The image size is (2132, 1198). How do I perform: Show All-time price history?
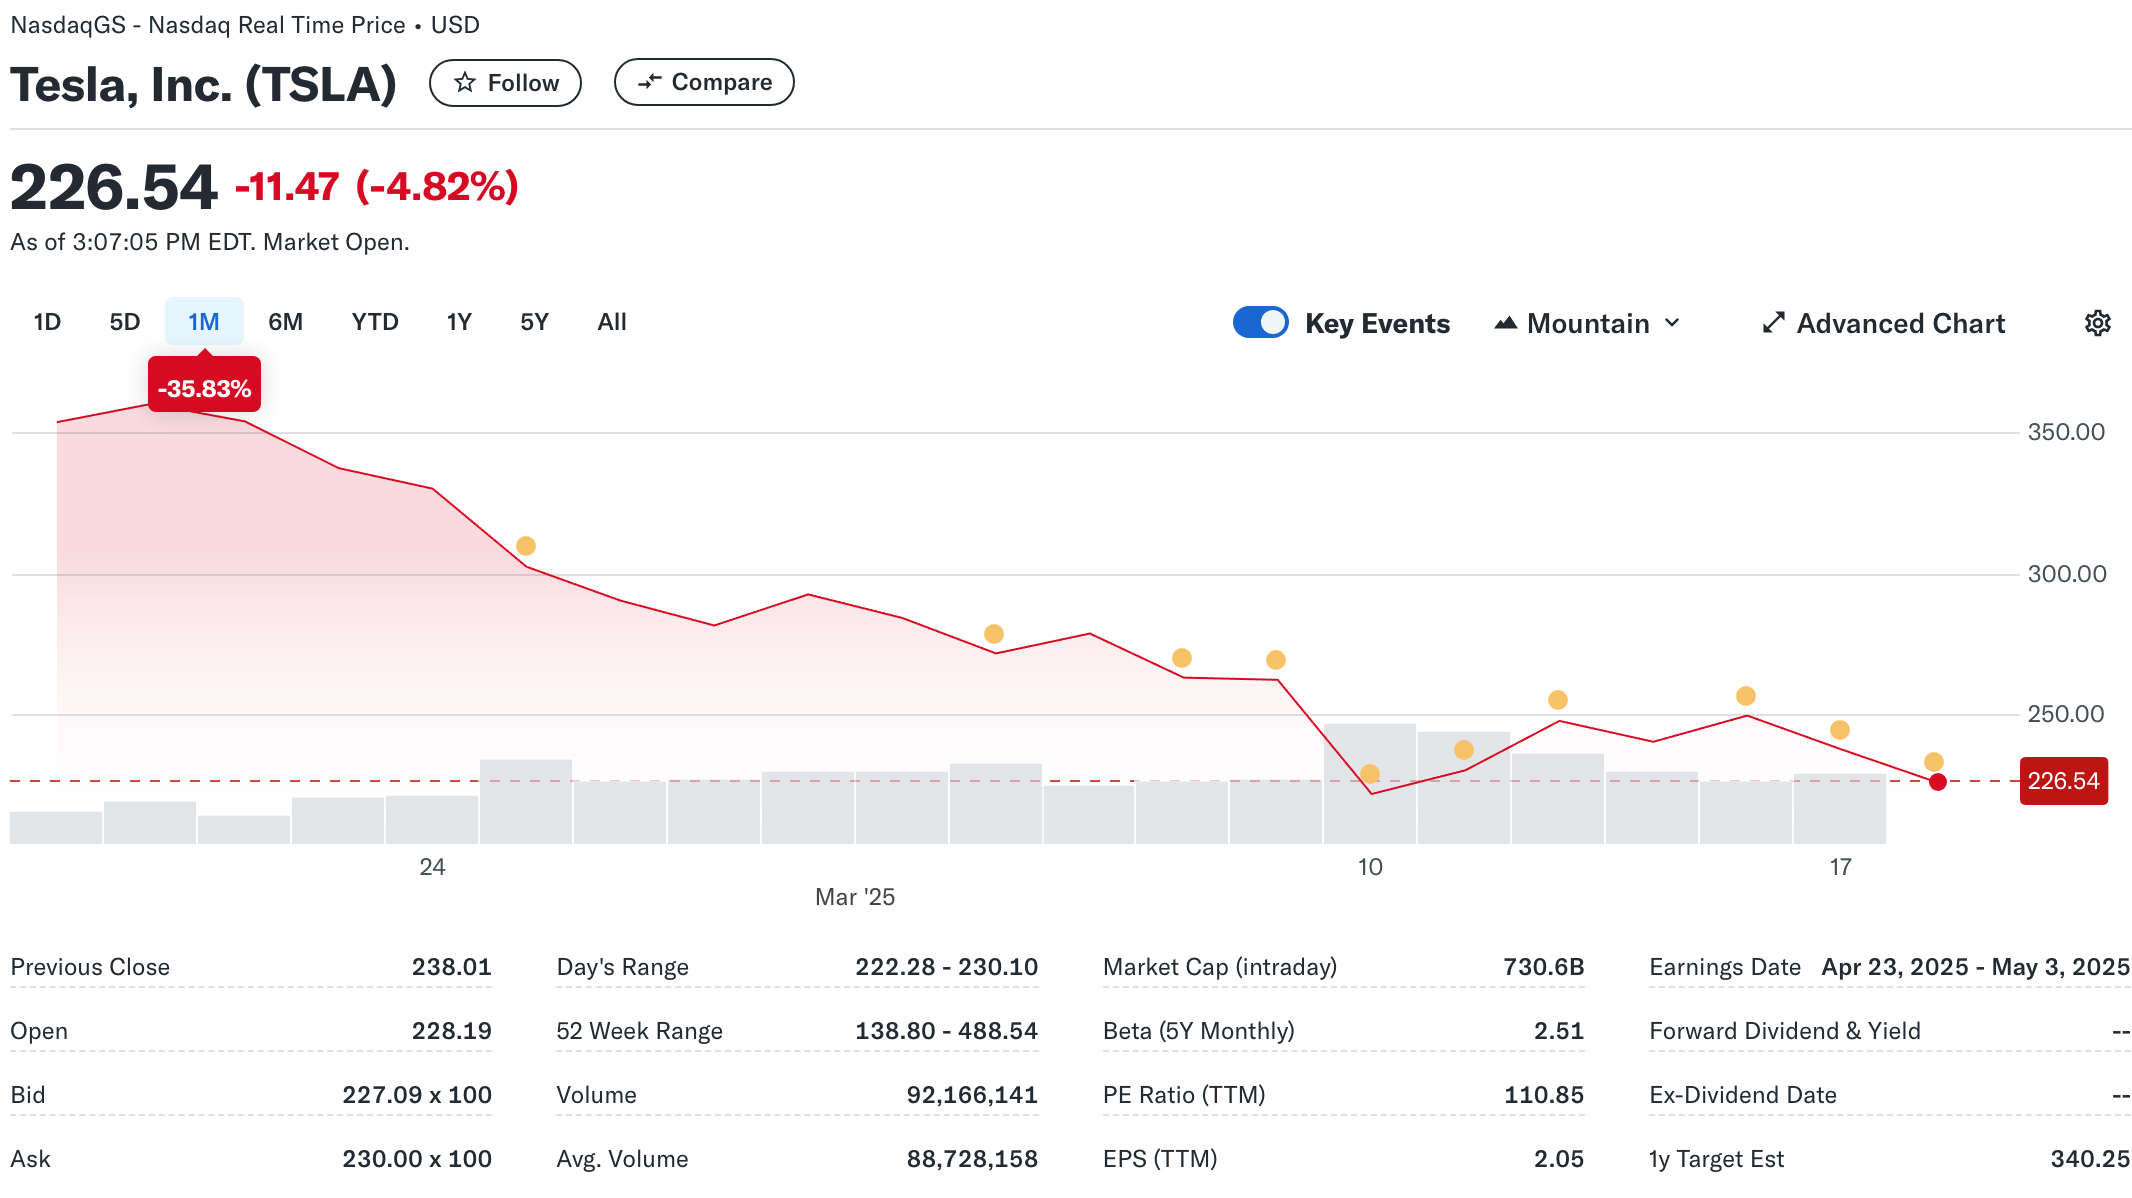pos(612,322)
